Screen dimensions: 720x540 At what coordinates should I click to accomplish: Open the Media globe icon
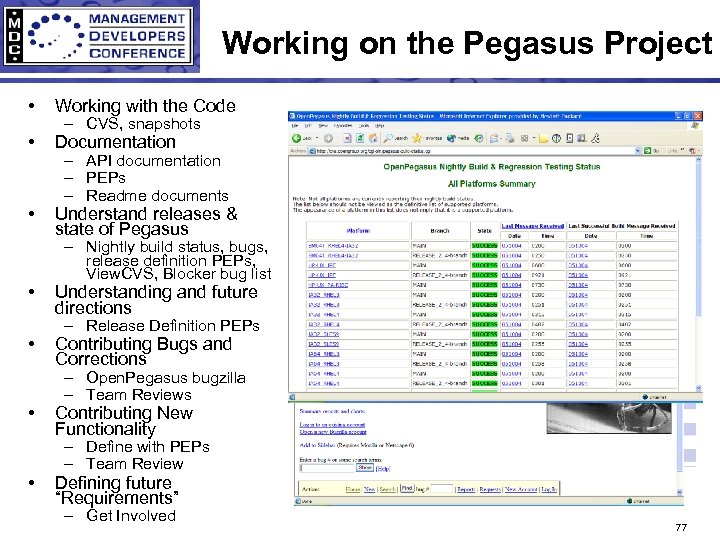point(451,138)
